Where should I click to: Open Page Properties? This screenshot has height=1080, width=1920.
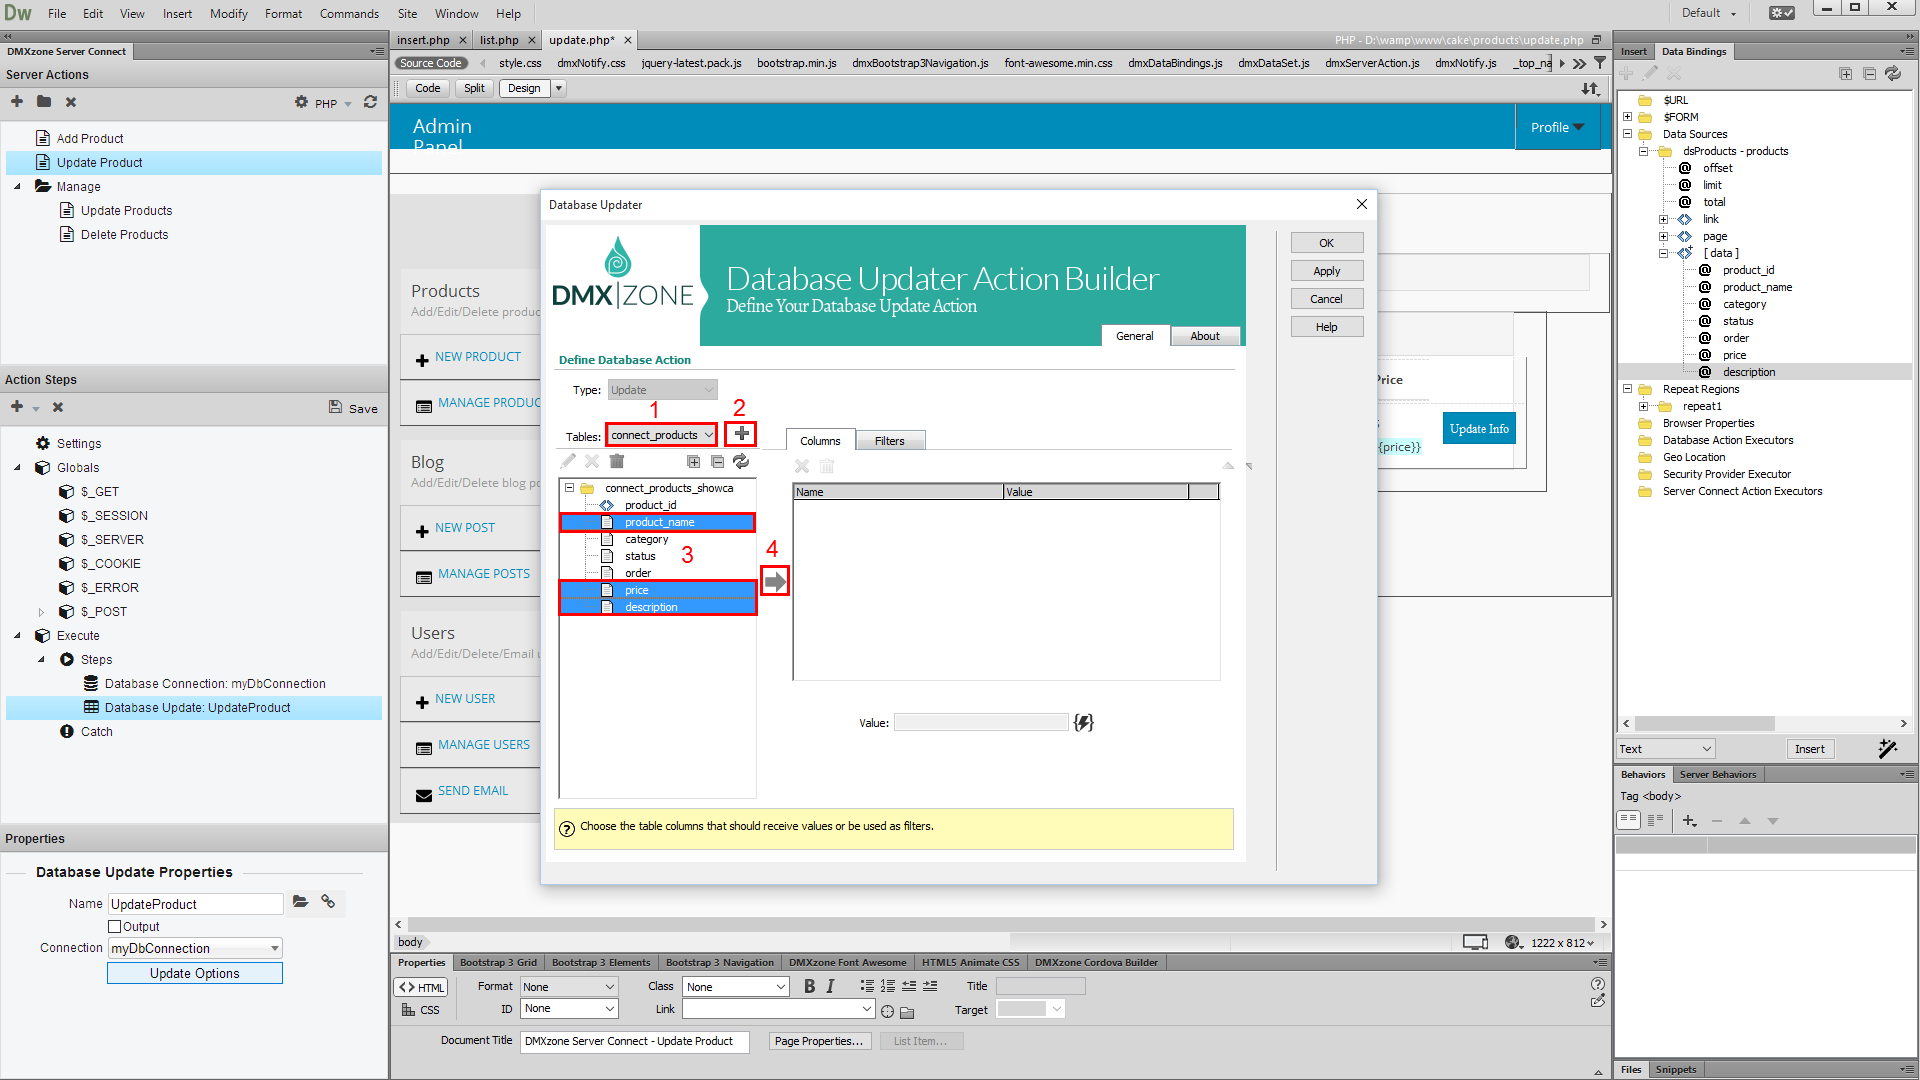point(818,1041)
